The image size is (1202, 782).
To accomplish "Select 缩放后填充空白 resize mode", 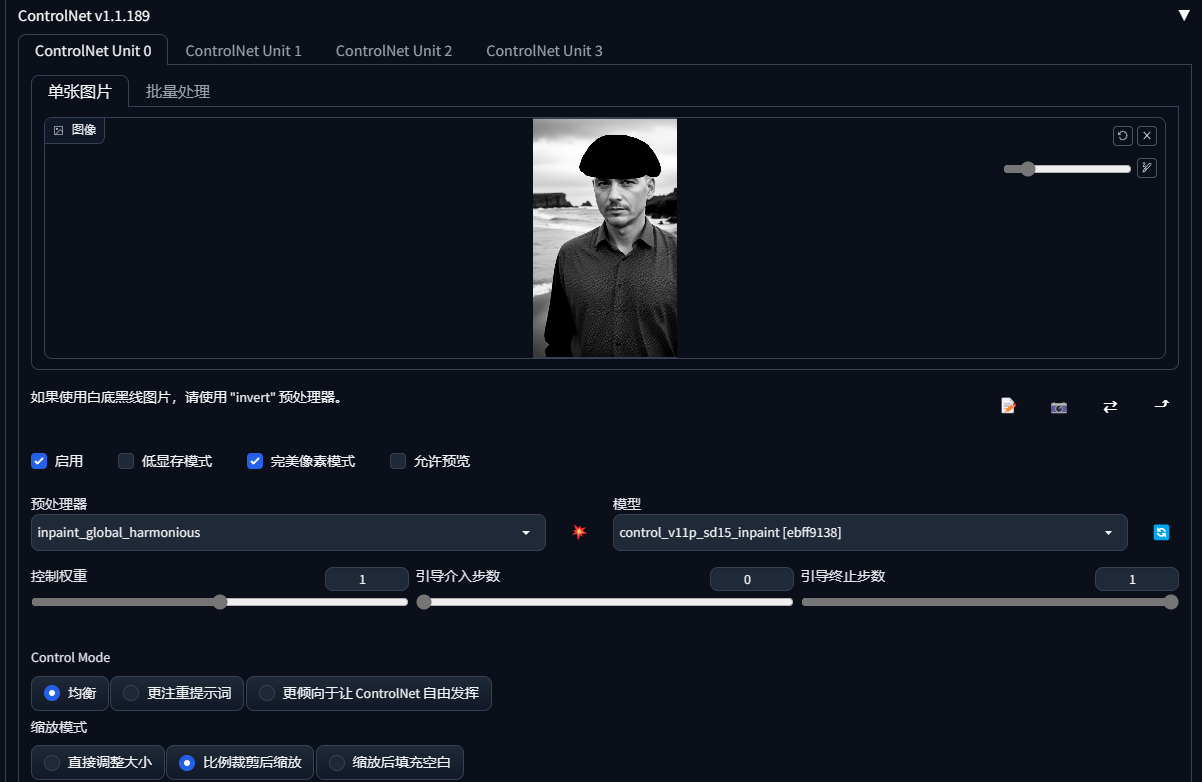I will point(390,762).
